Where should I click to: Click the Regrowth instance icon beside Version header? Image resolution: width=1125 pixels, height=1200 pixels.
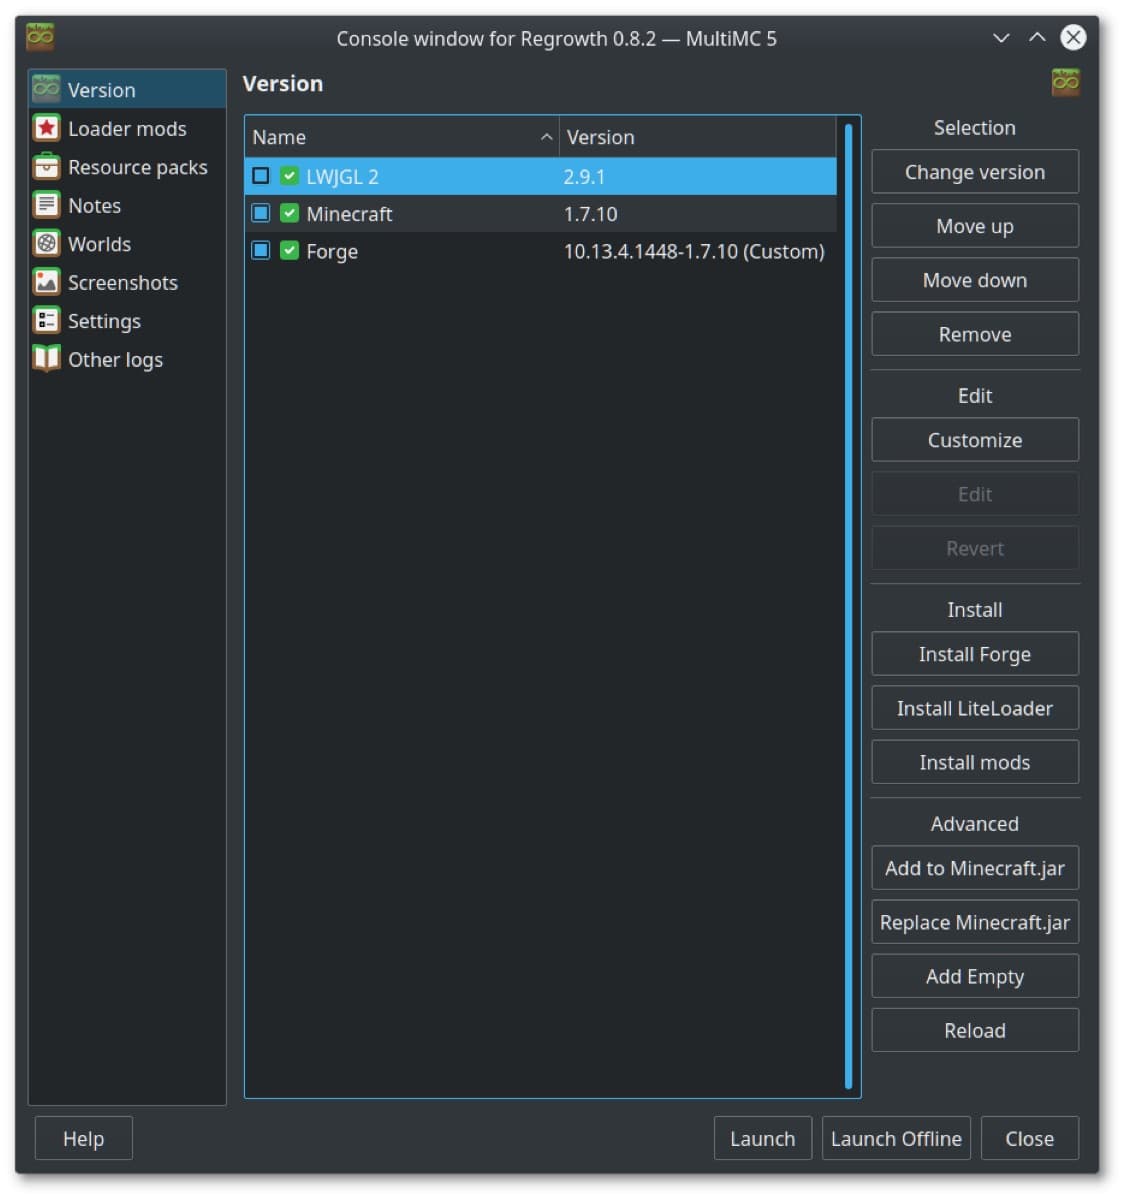click(x=1065, y=82)
